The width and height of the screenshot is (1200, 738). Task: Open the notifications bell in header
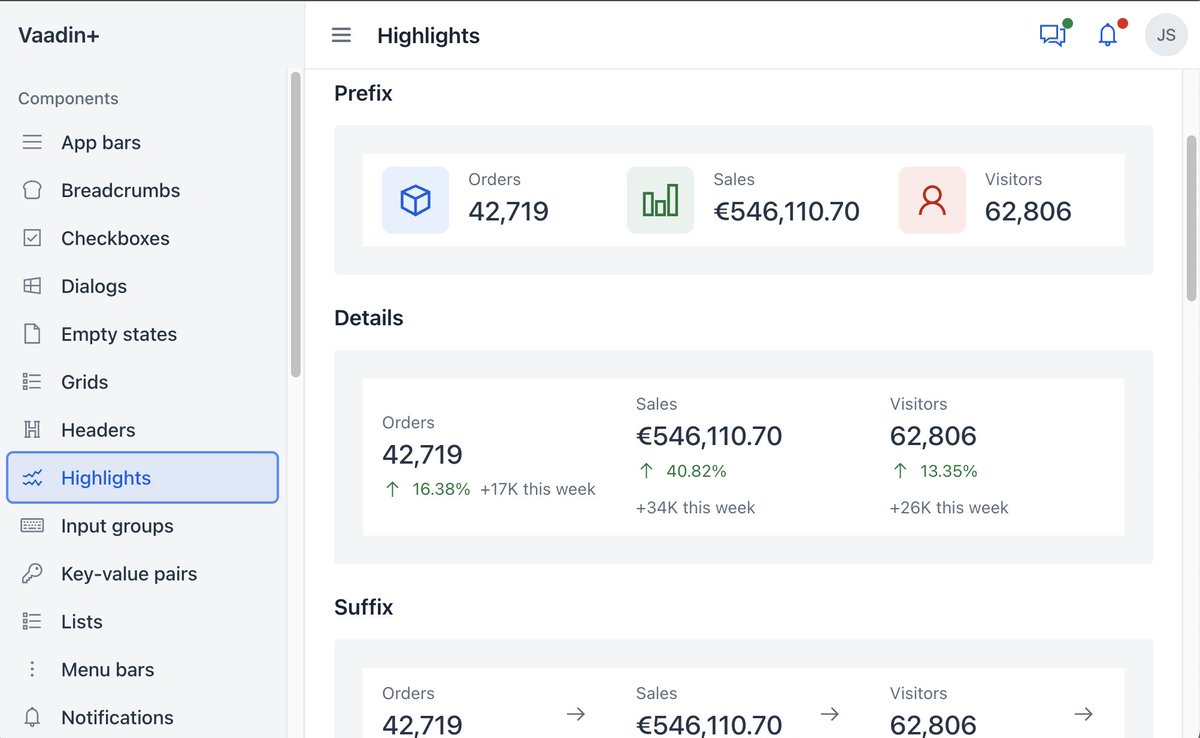pyautogui.click(x=1107, y=35)
